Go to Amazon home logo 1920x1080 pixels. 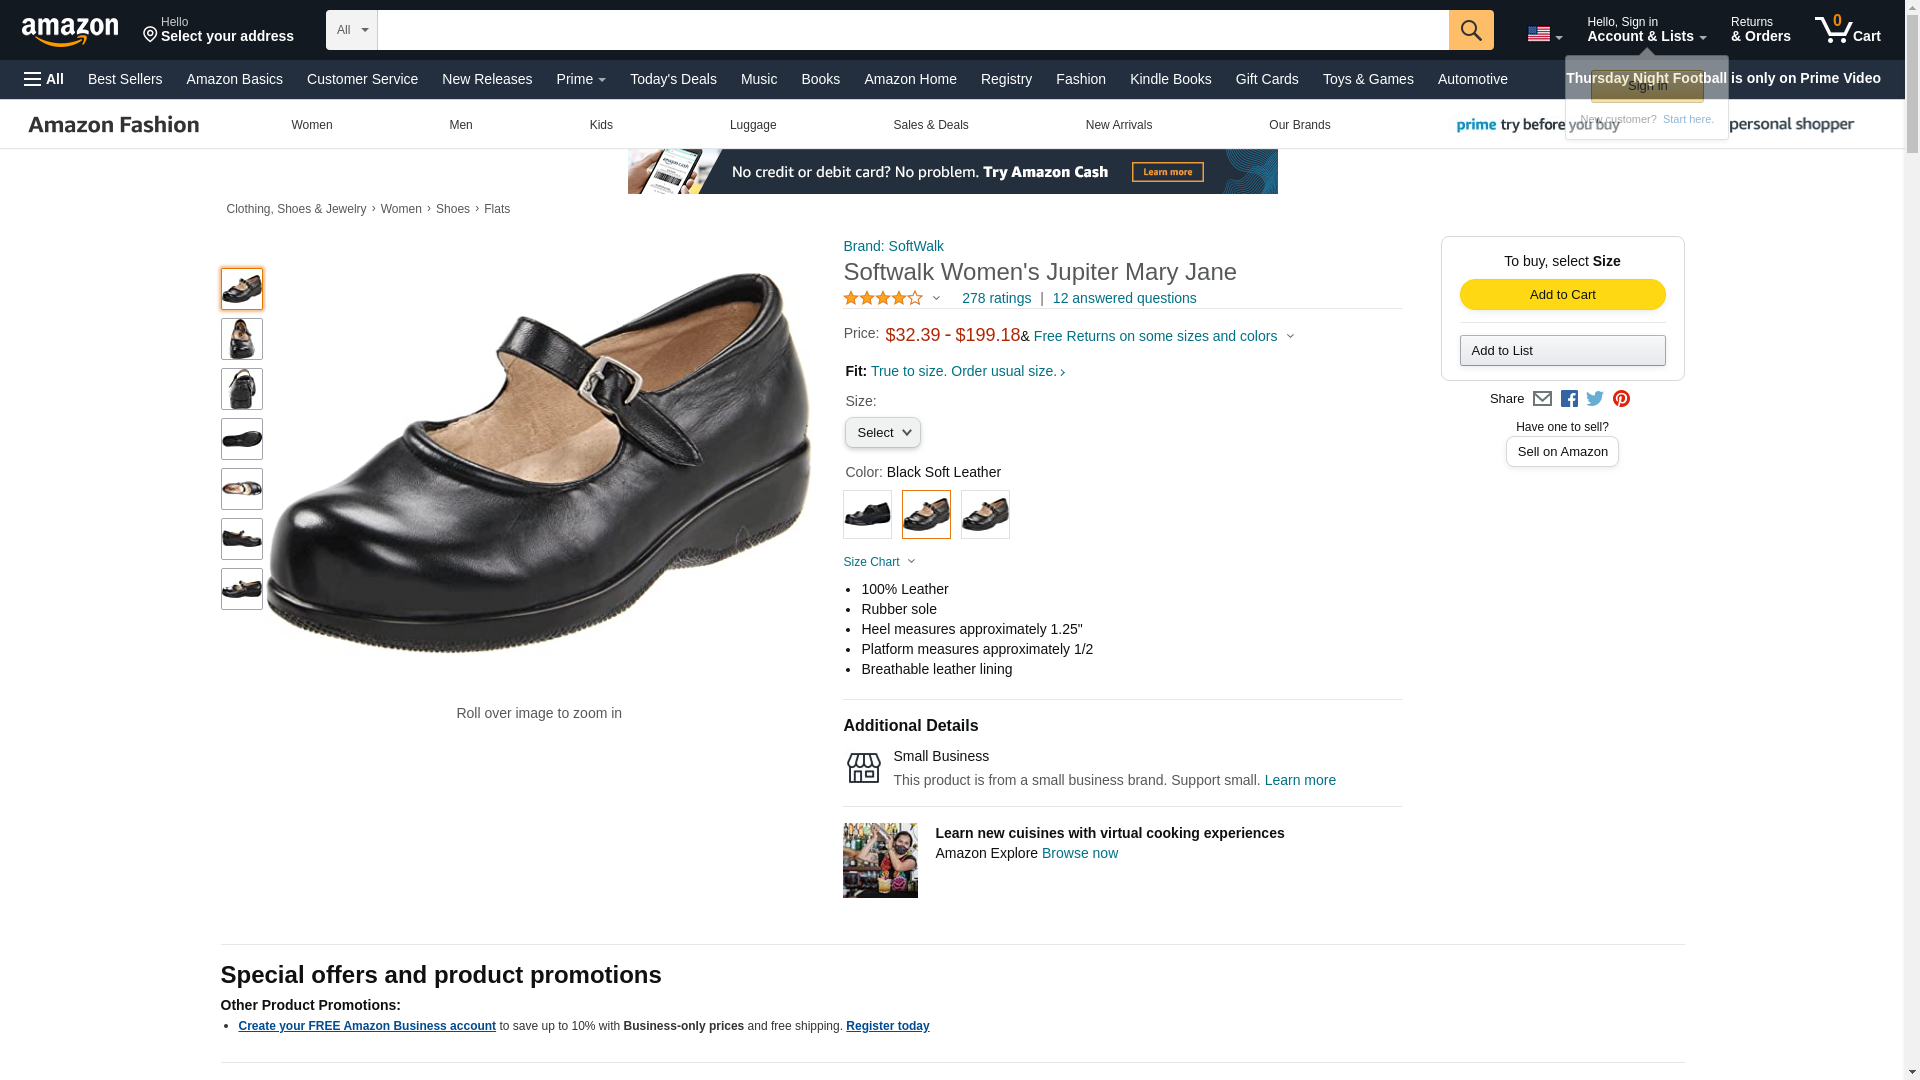click(70, 31)
